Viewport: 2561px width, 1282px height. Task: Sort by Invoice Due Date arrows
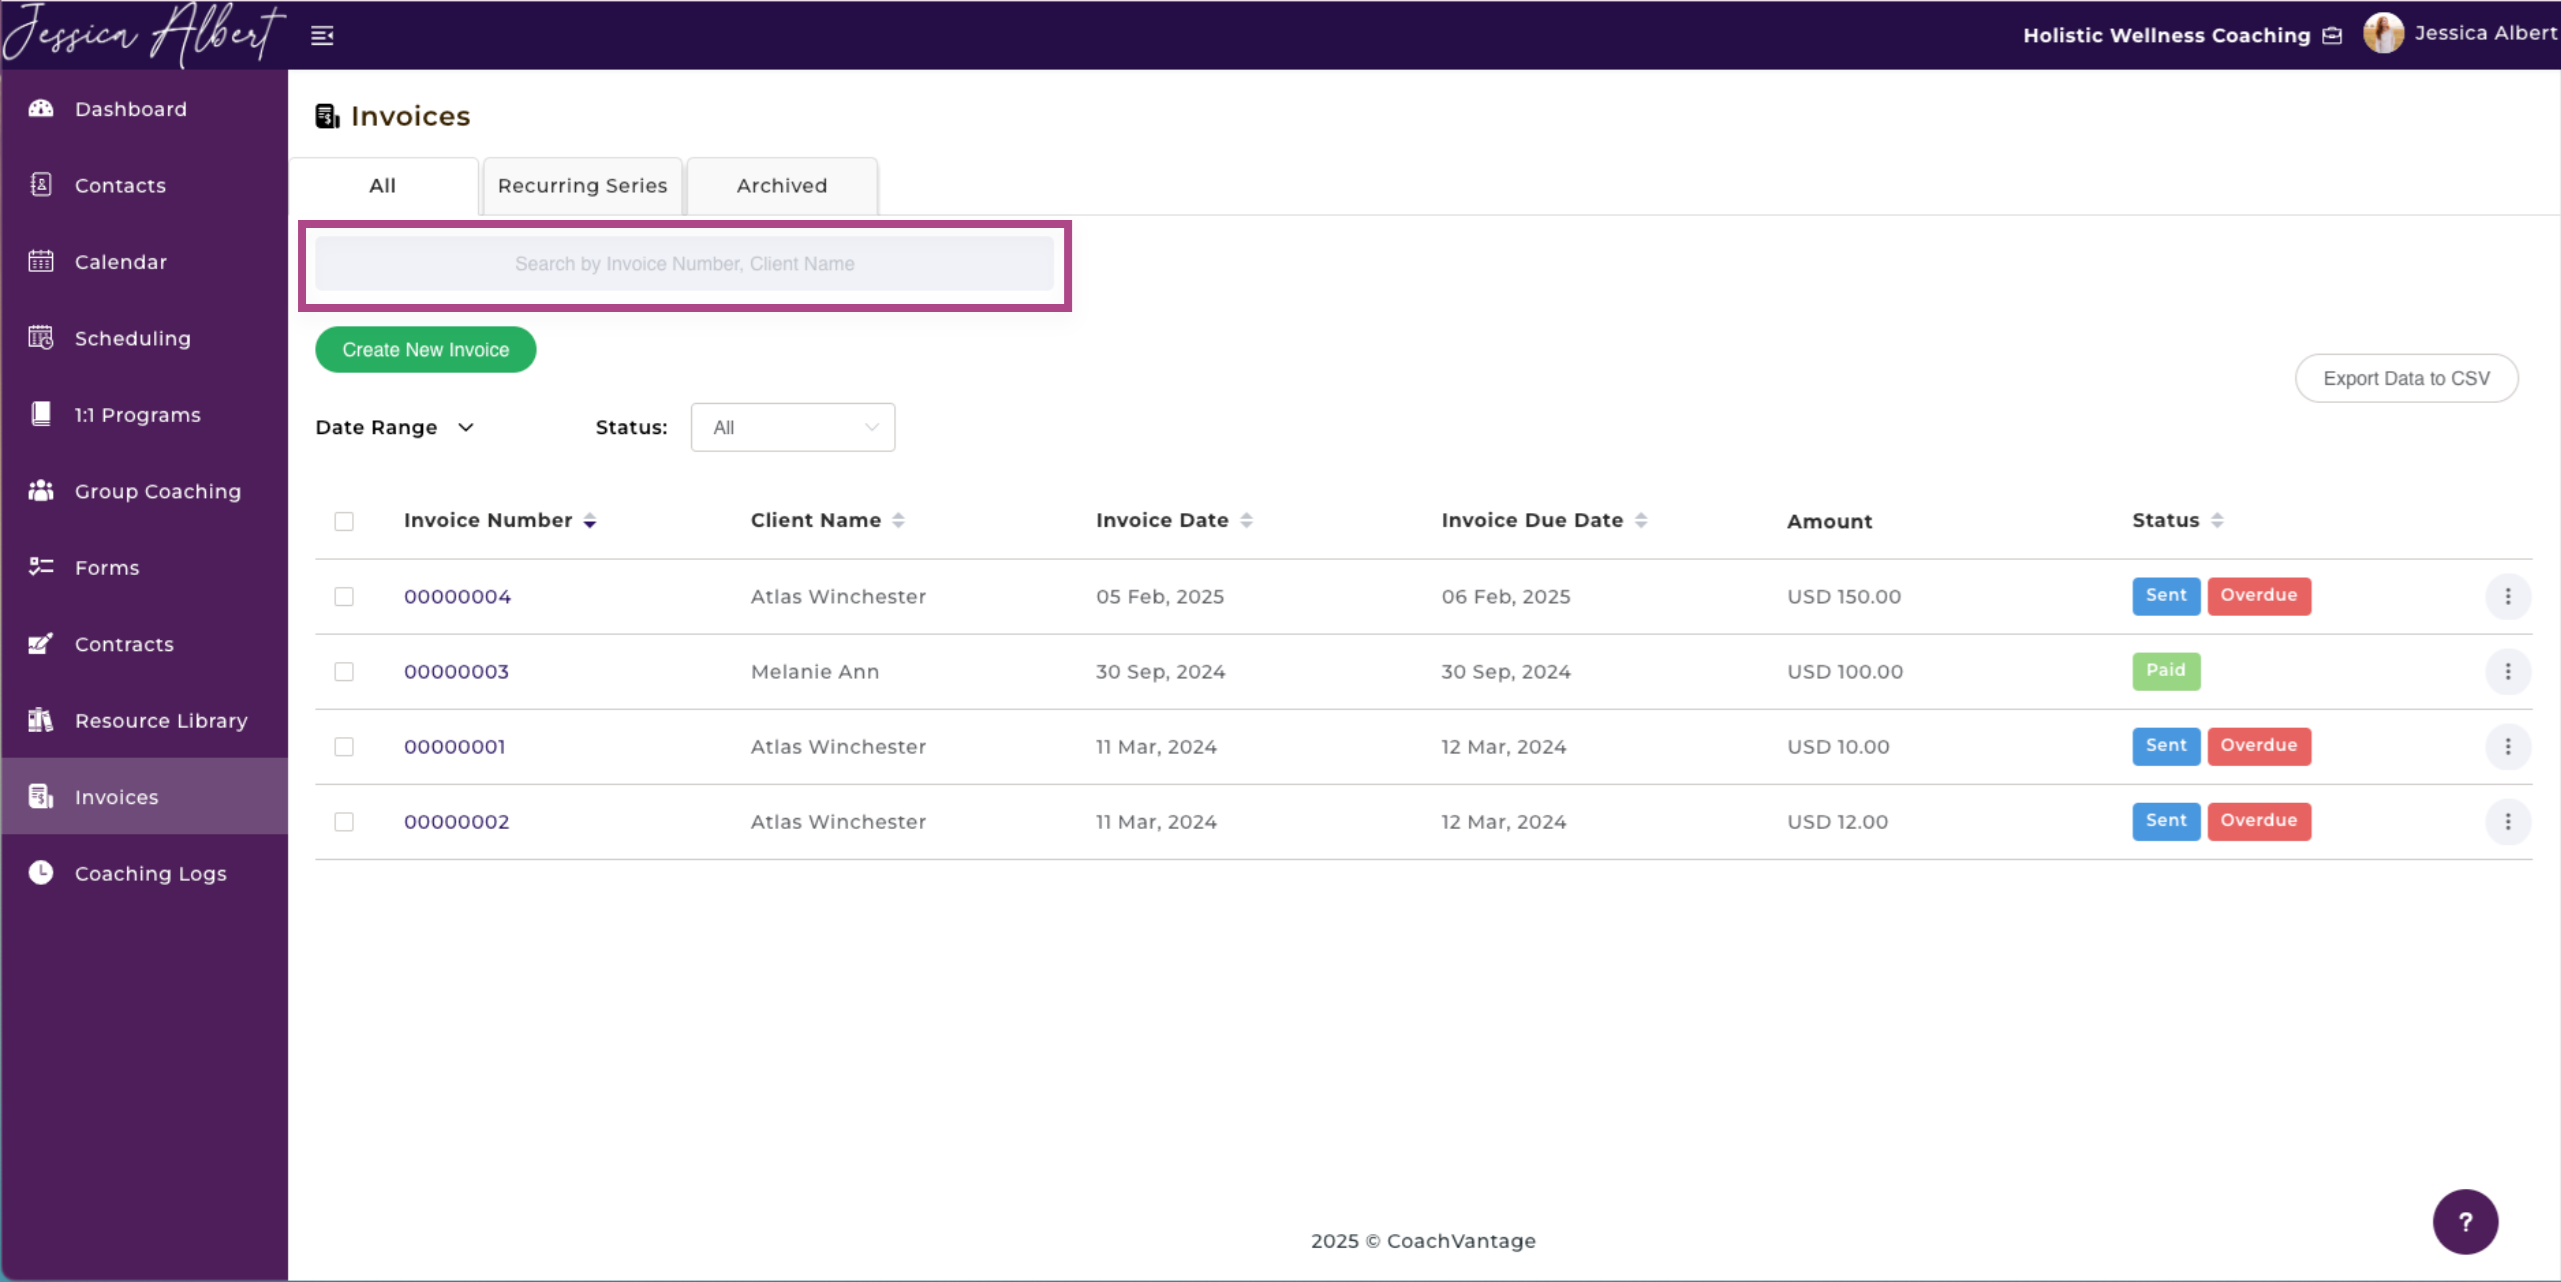pyautogui.click(x=1641, y=520)
